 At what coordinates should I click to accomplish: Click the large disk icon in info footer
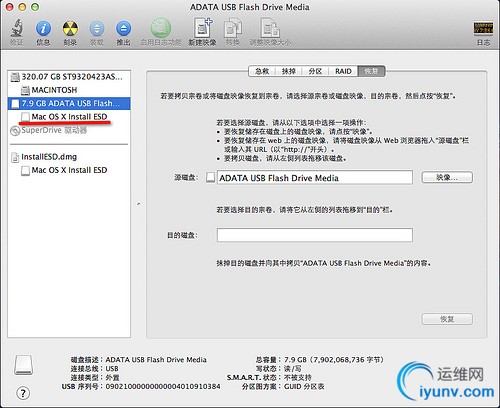point(23,365)
